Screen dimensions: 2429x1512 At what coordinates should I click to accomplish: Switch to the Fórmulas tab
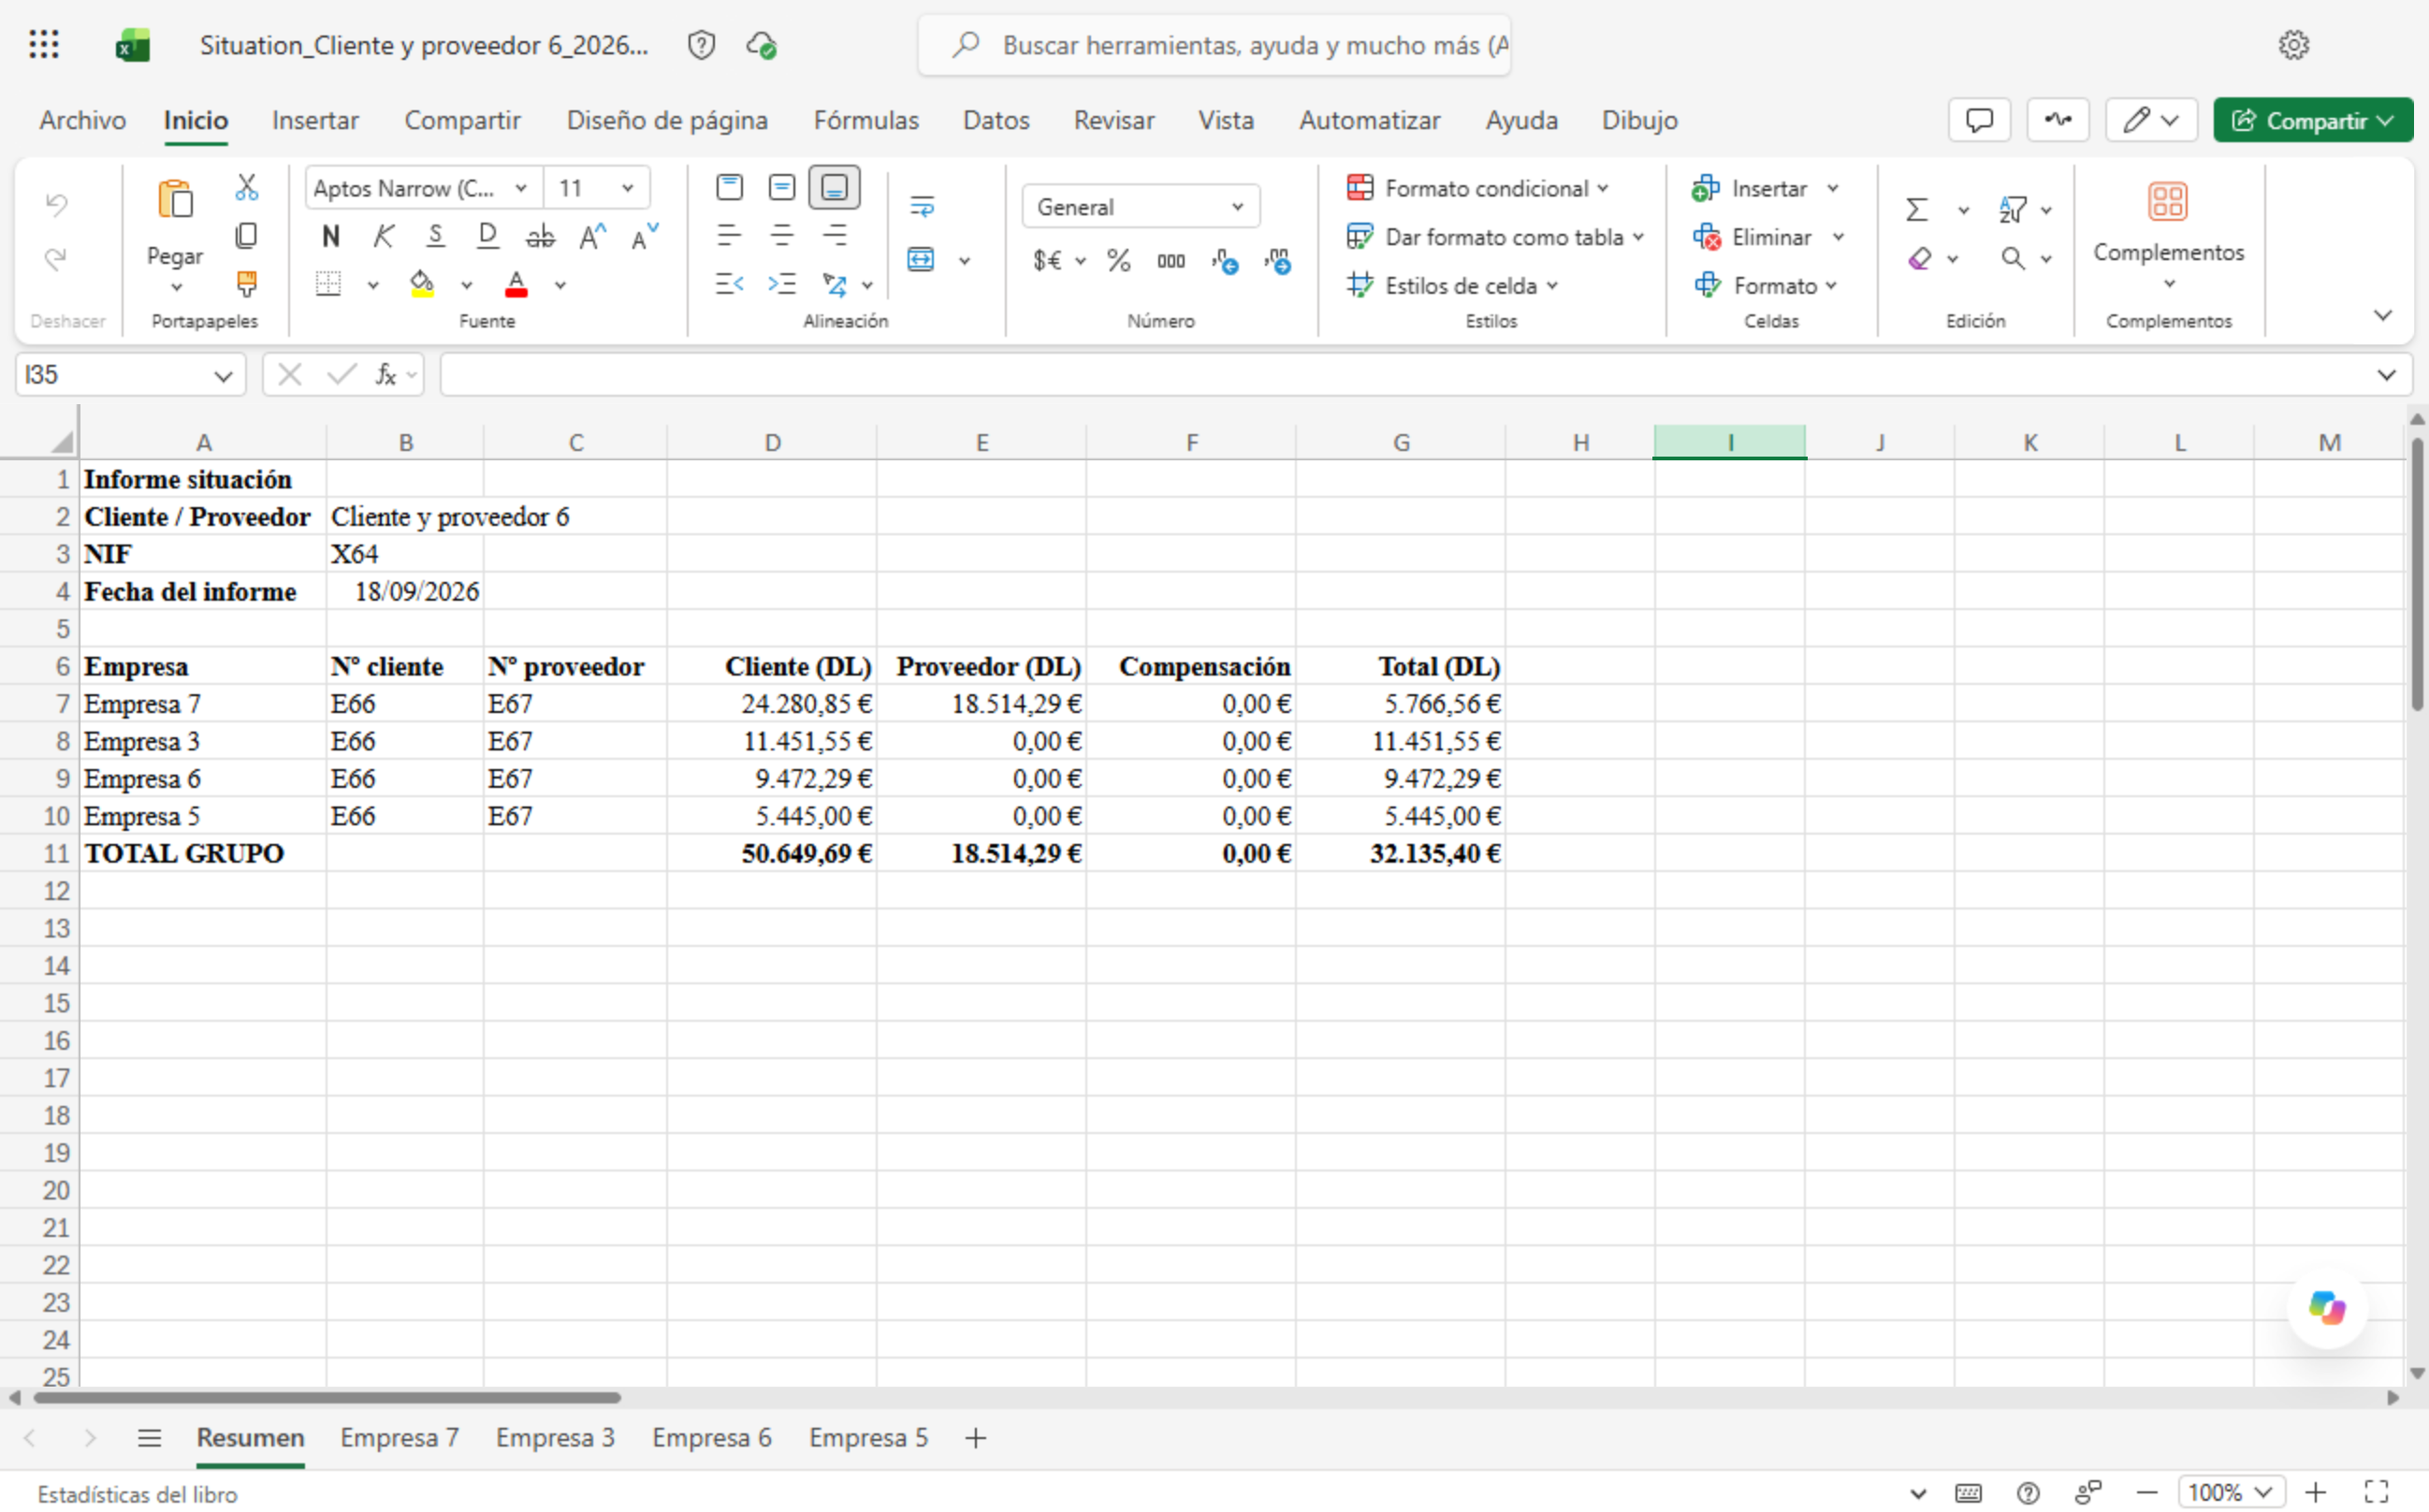pyautogui.click(x=866, y=120)
